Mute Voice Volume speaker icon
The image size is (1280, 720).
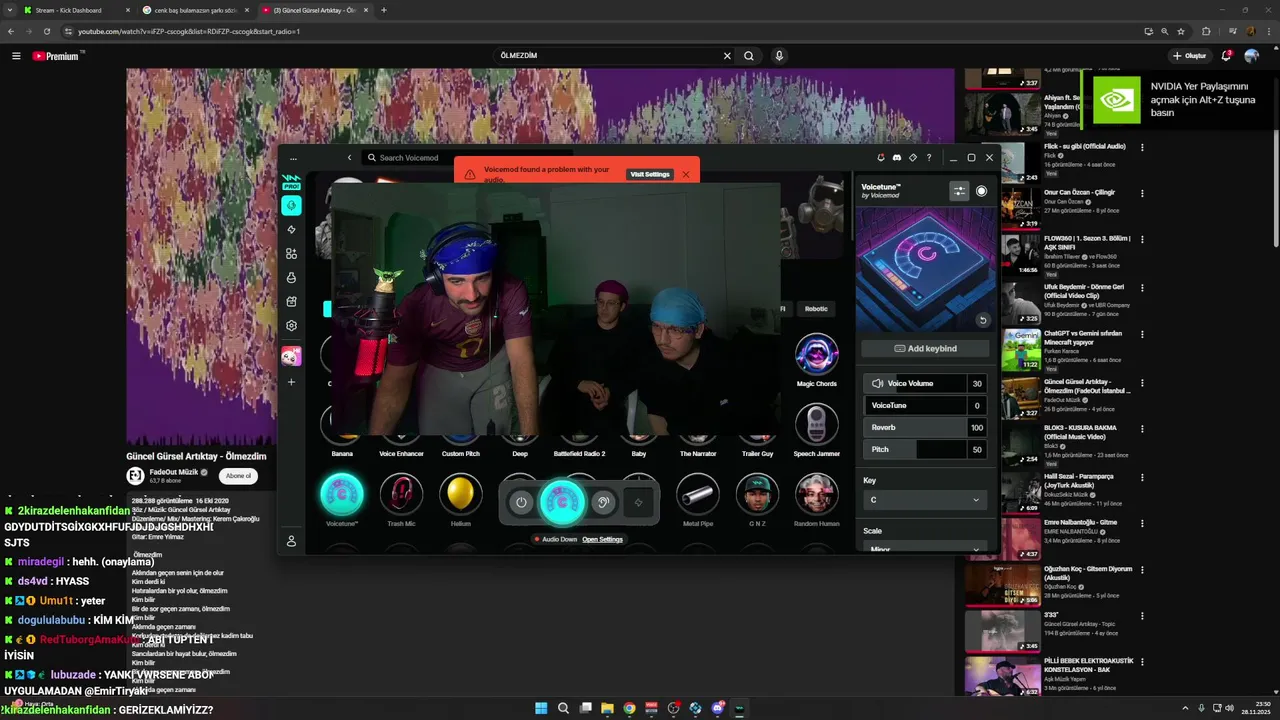pyautogui.click(x=877, y=383)
